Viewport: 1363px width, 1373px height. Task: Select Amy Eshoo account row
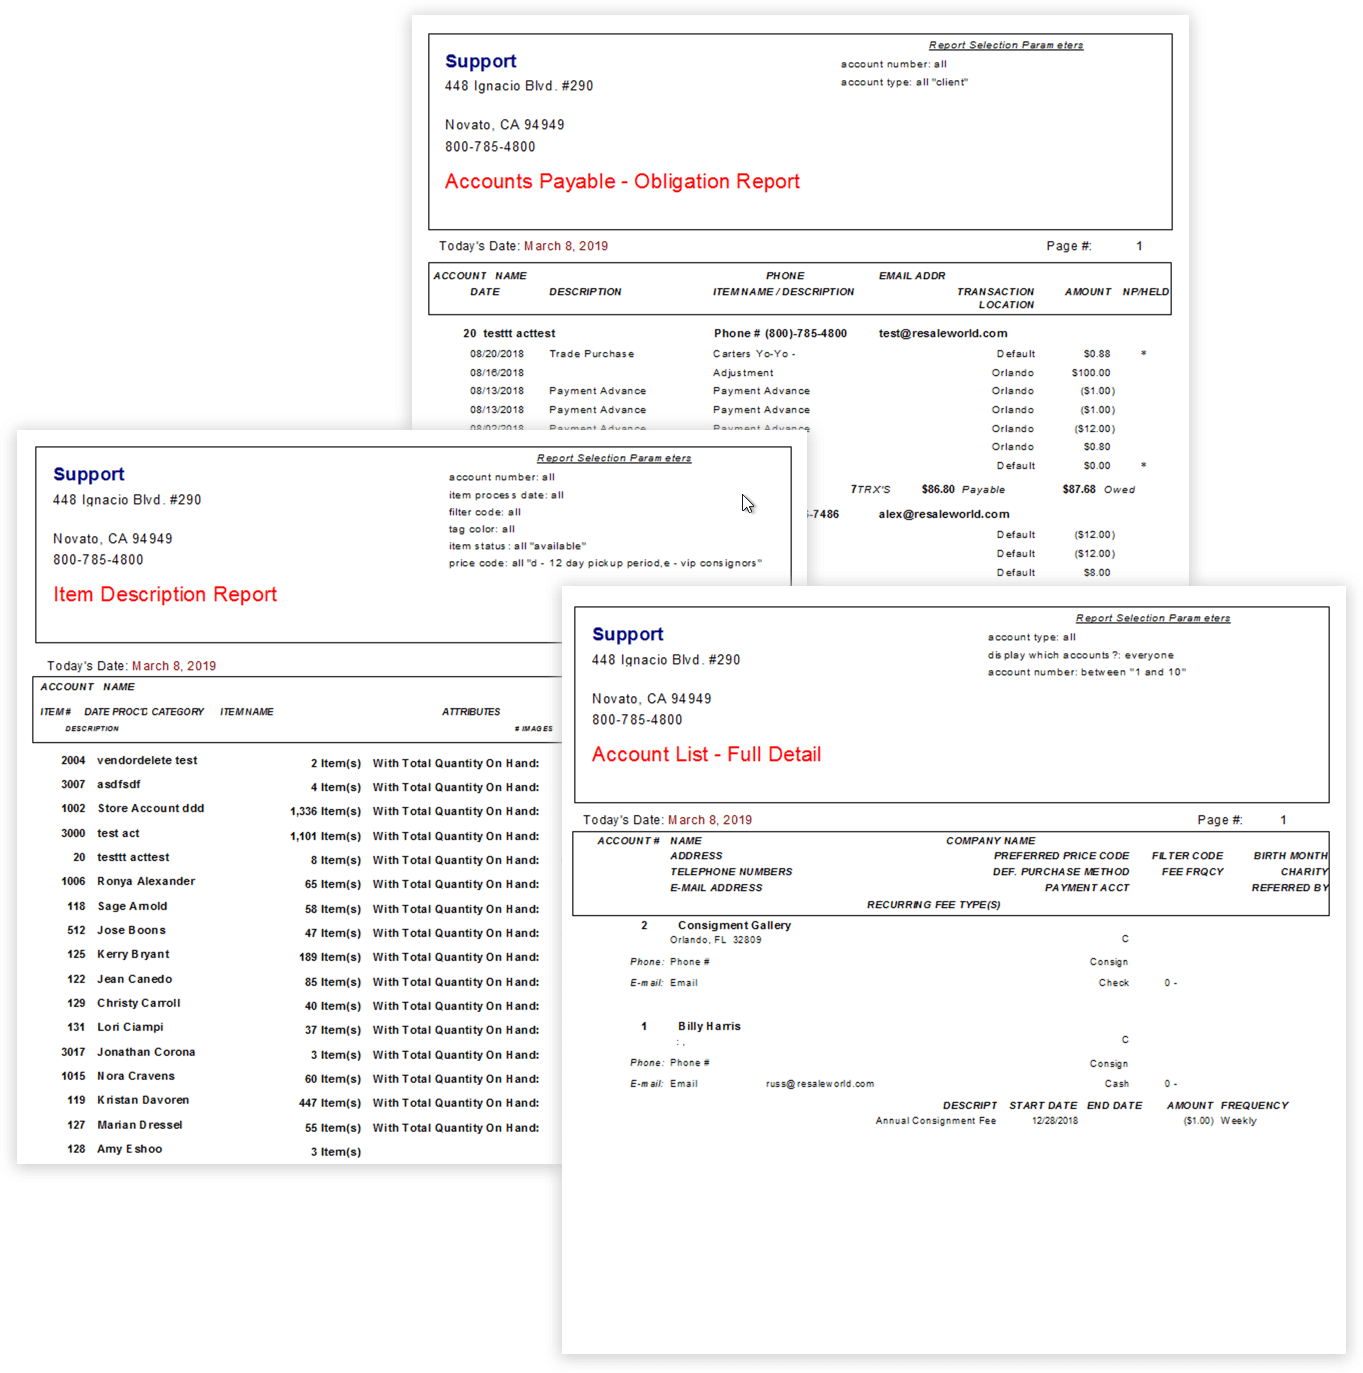114,1150
